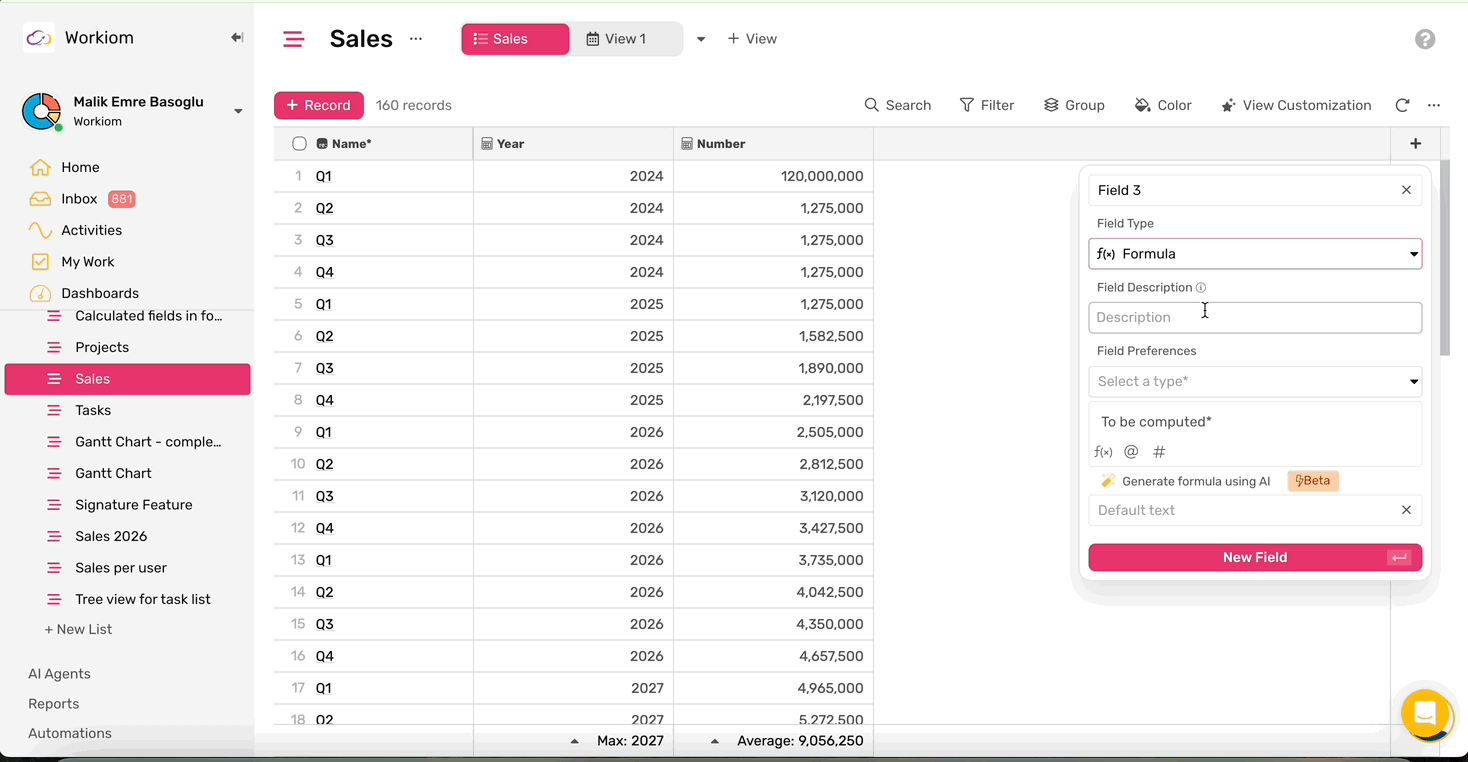The width and height of the screenshot is (1468, 762).
Task: Open the Color option in toolbar
Action: tap(1163, 105)
